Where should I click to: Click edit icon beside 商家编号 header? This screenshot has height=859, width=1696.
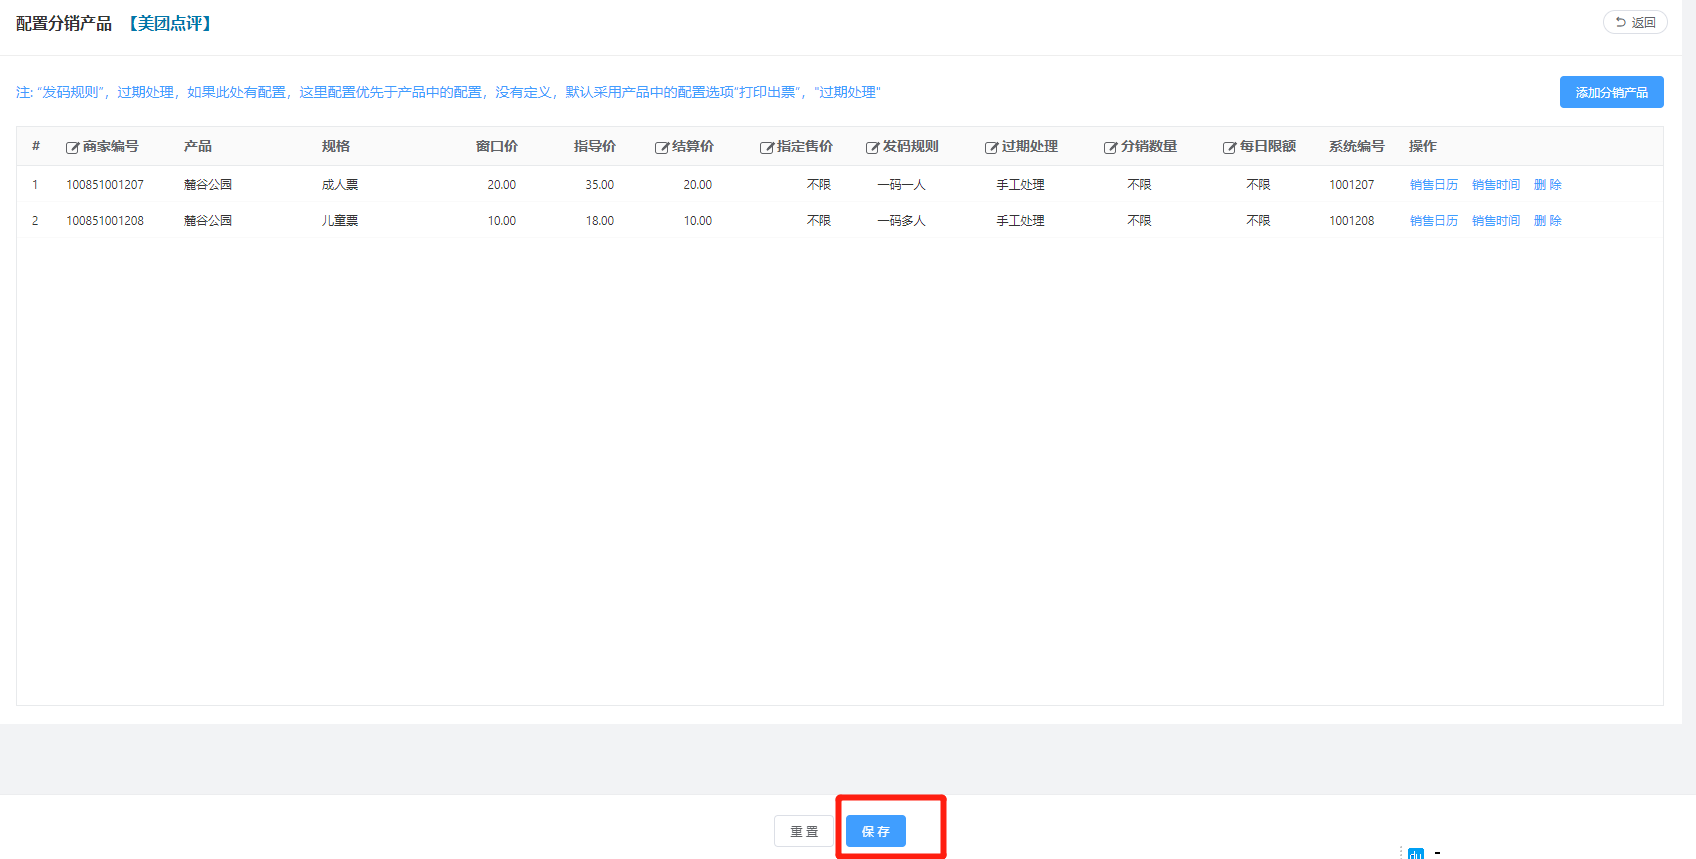tap(72, 148)
